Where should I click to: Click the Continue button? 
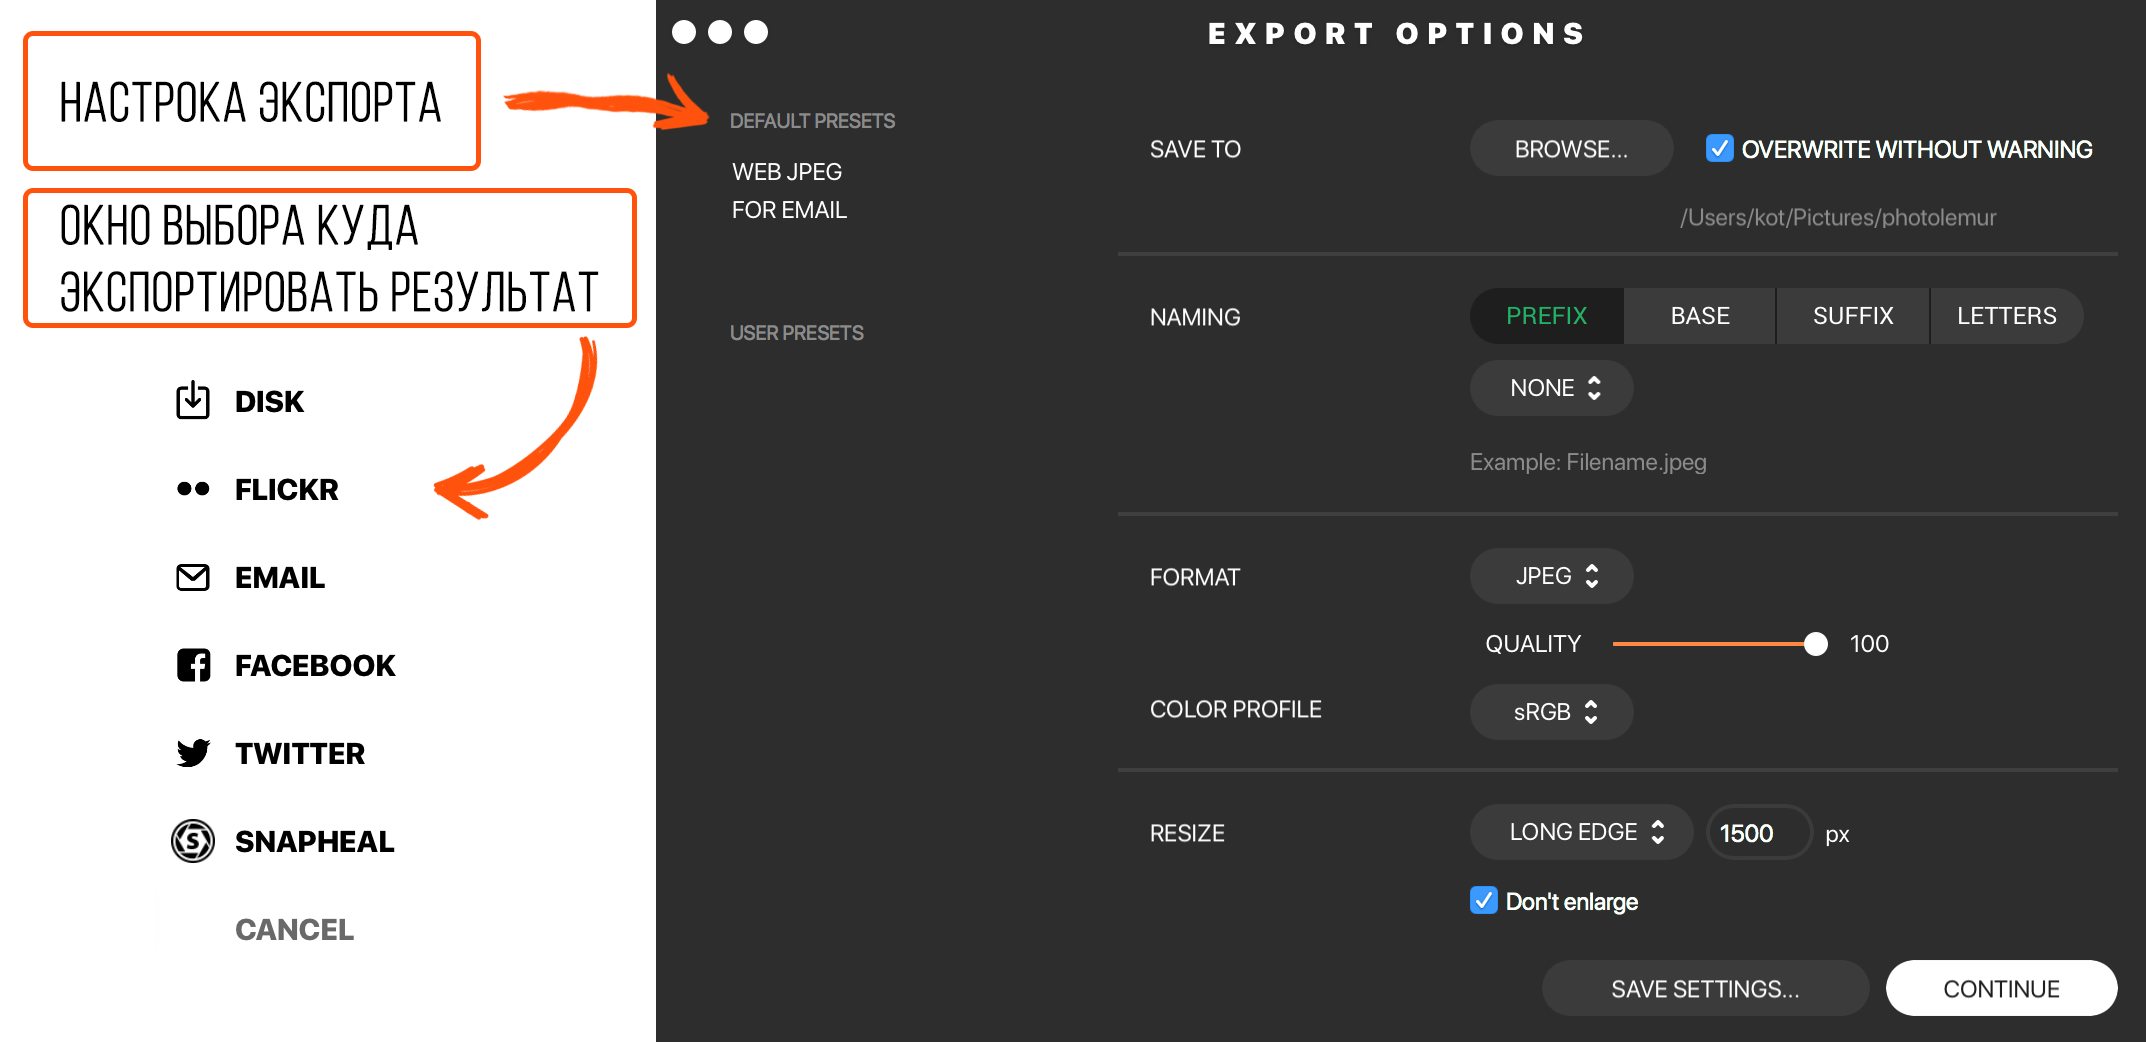[2001, 989]
